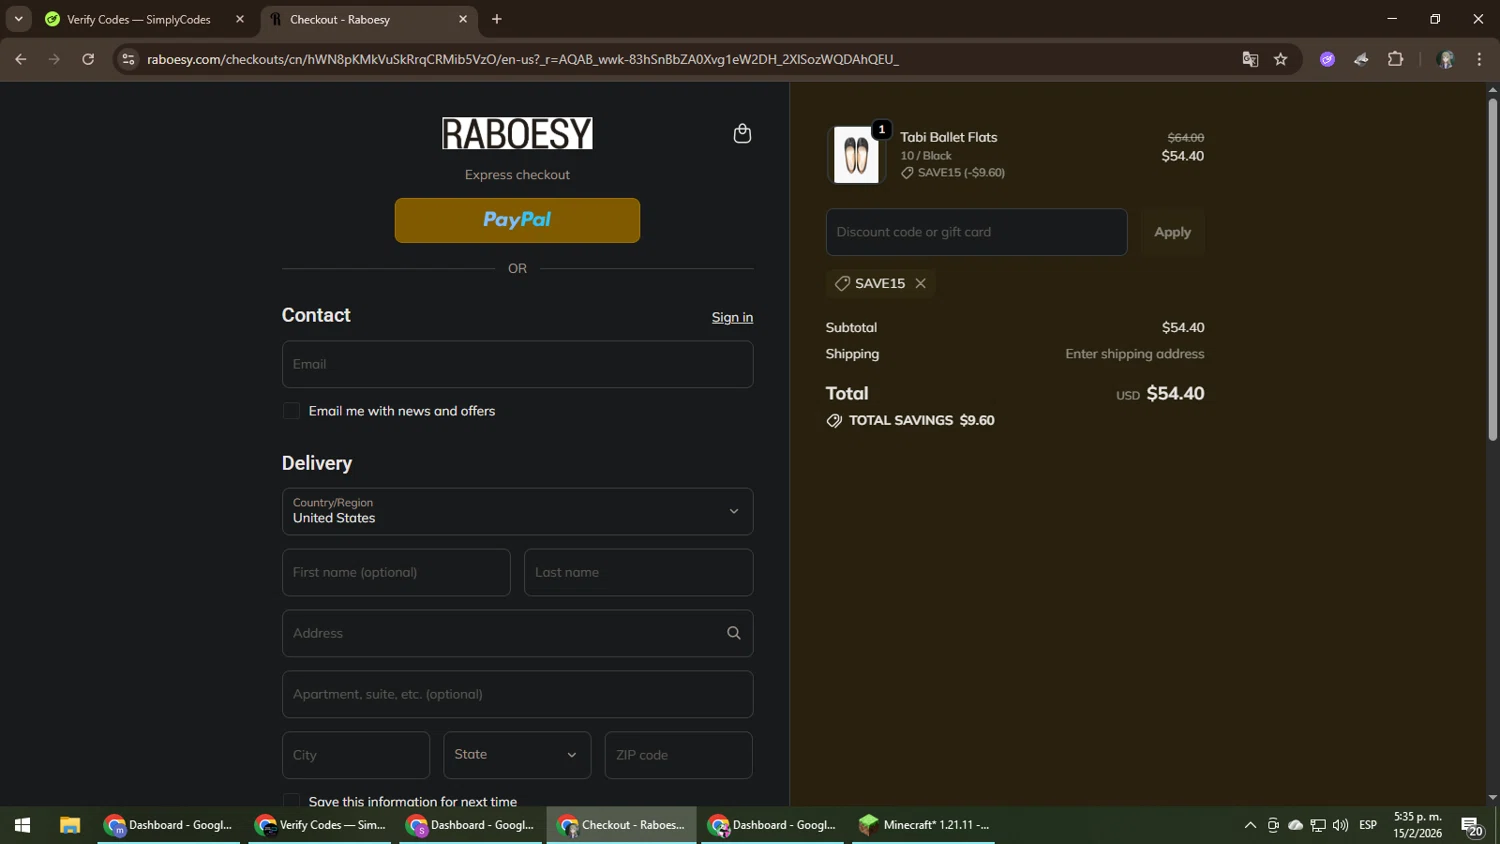The height and width of the screenshot is (844, 1500).
Task: Open Chrome three-dot menu
Action: click(1479, 59)
